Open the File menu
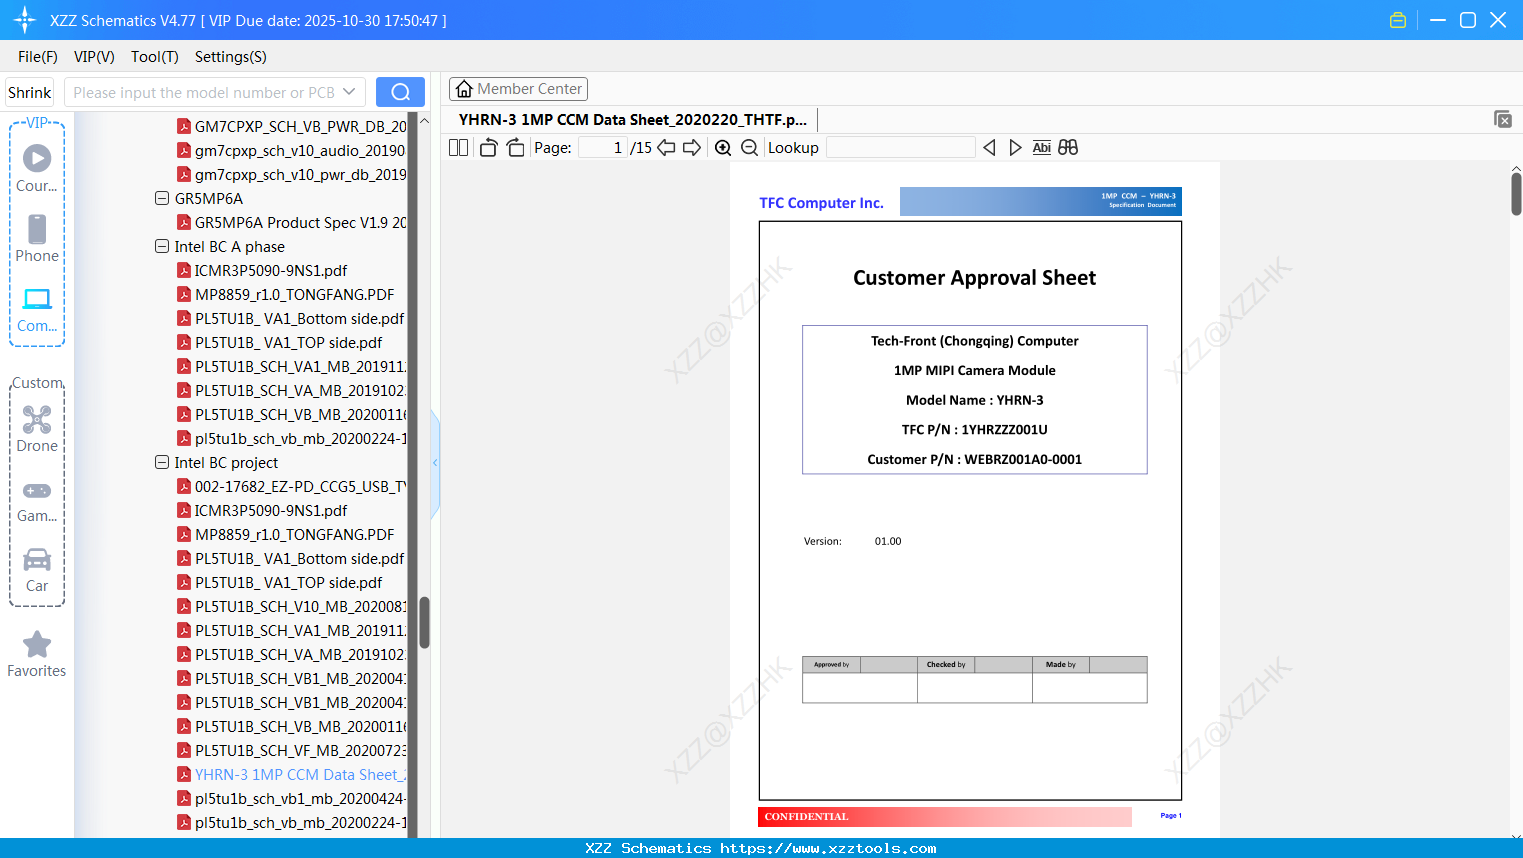 38,57
